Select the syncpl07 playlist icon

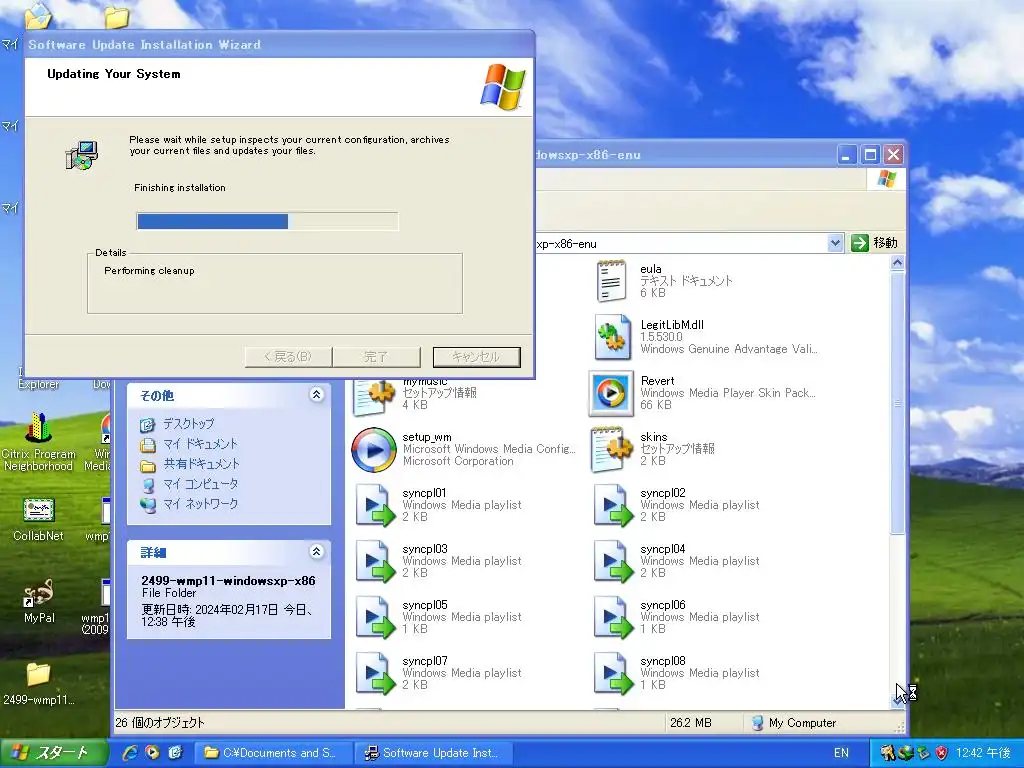[x=375, y=673]
